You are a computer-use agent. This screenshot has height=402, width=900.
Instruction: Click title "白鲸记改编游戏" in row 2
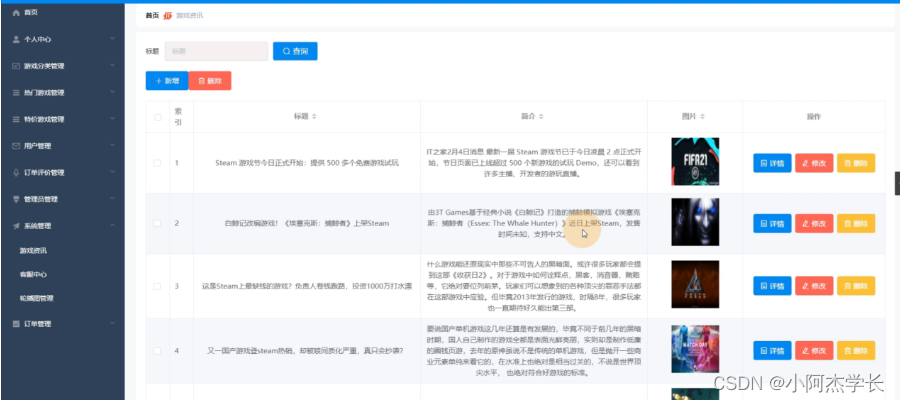[x=307, y=223]
